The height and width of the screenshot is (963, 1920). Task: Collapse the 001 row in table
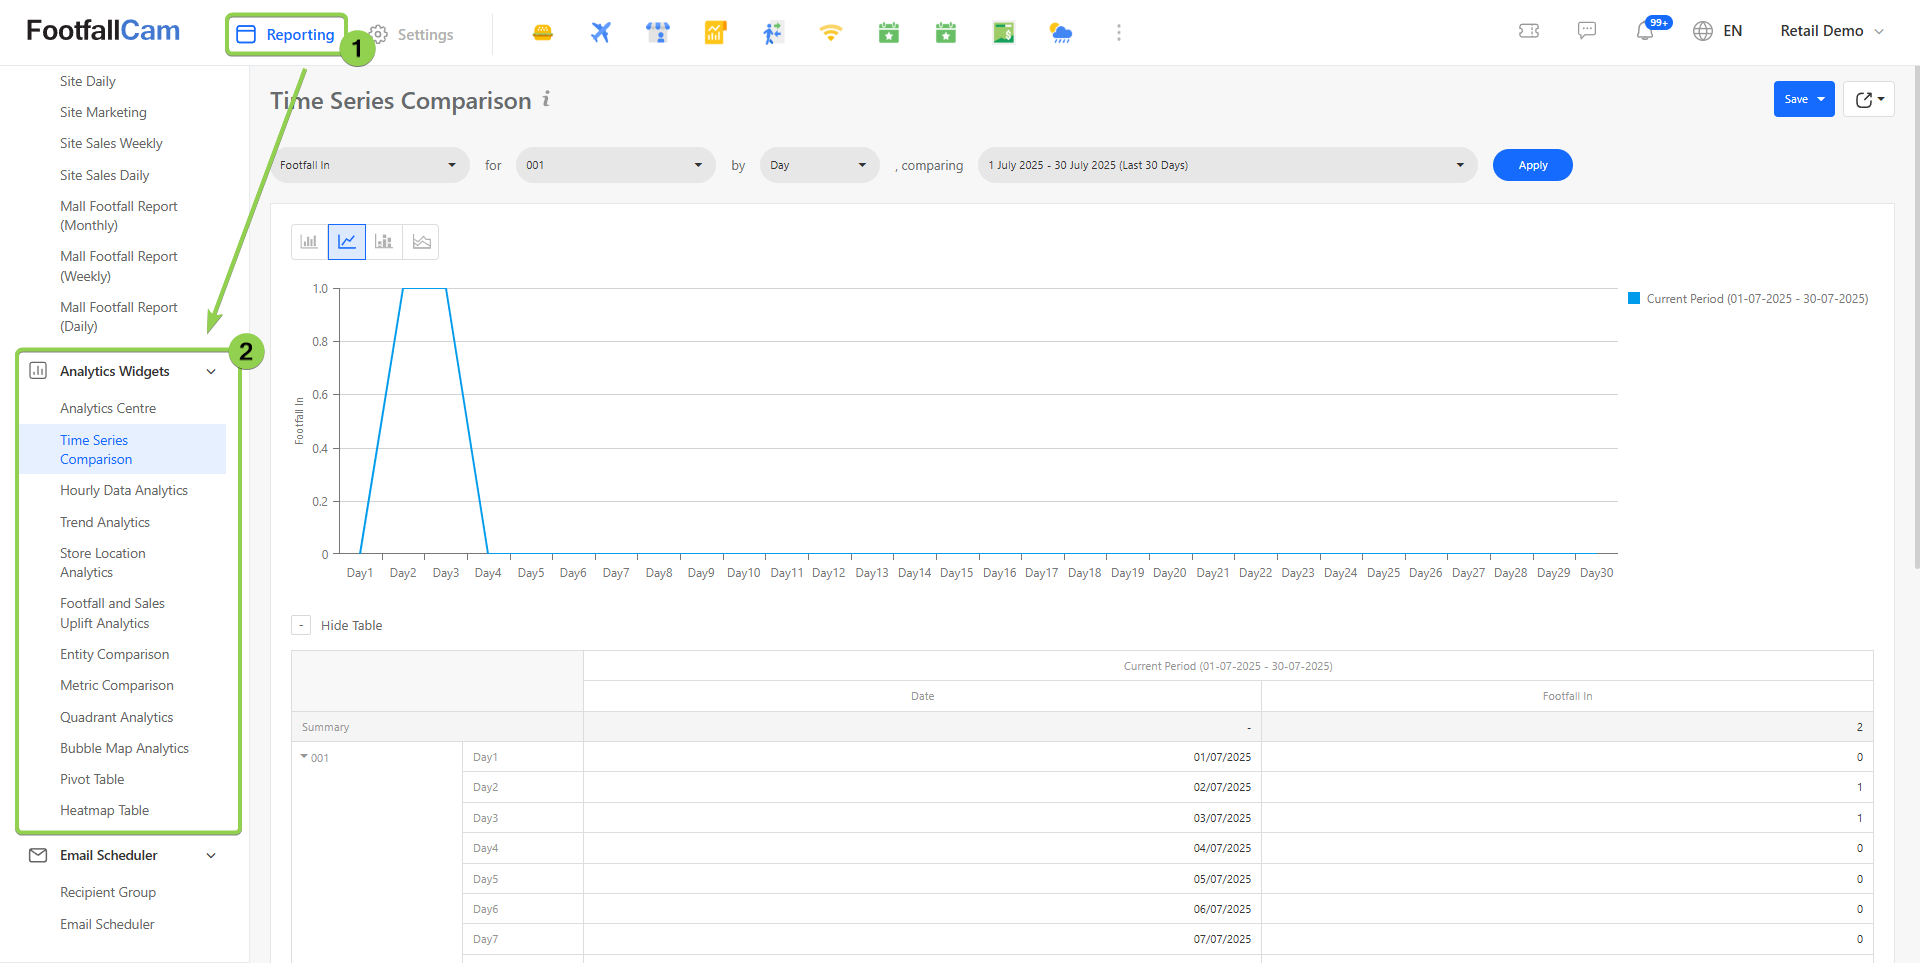tap(305, 757)
